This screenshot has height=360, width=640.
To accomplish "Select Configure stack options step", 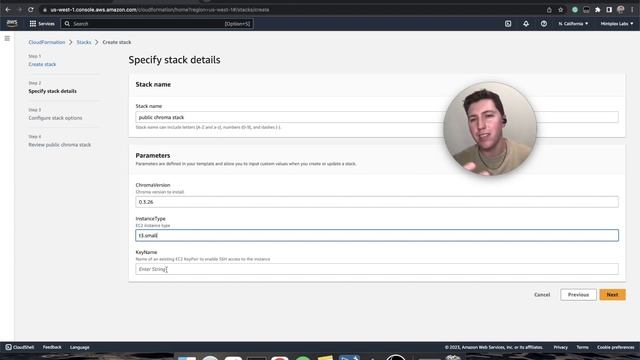I will [x=55, y=118].
